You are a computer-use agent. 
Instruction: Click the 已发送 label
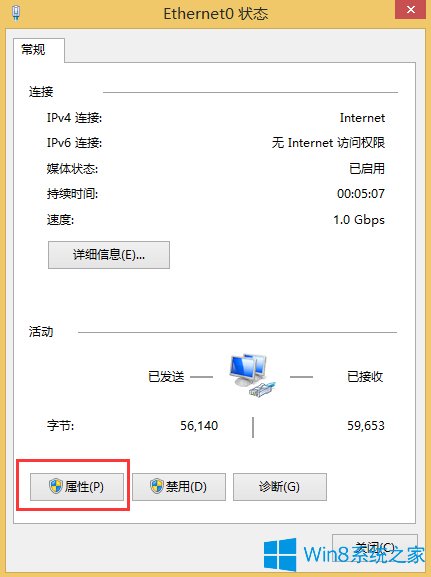tap(166, 376)
